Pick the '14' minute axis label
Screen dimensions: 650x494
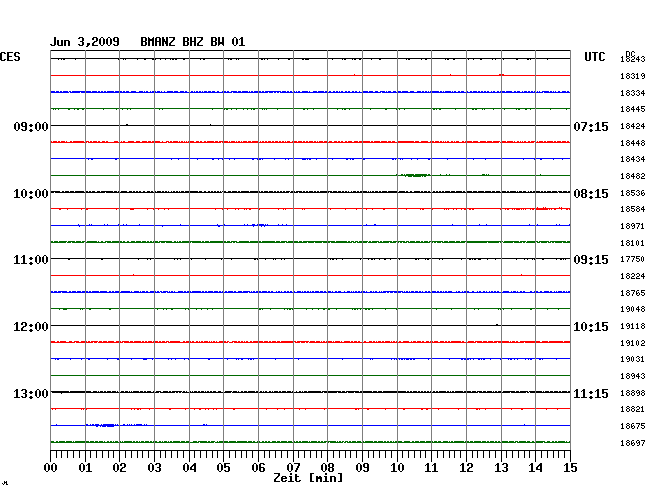click(535, 468)
